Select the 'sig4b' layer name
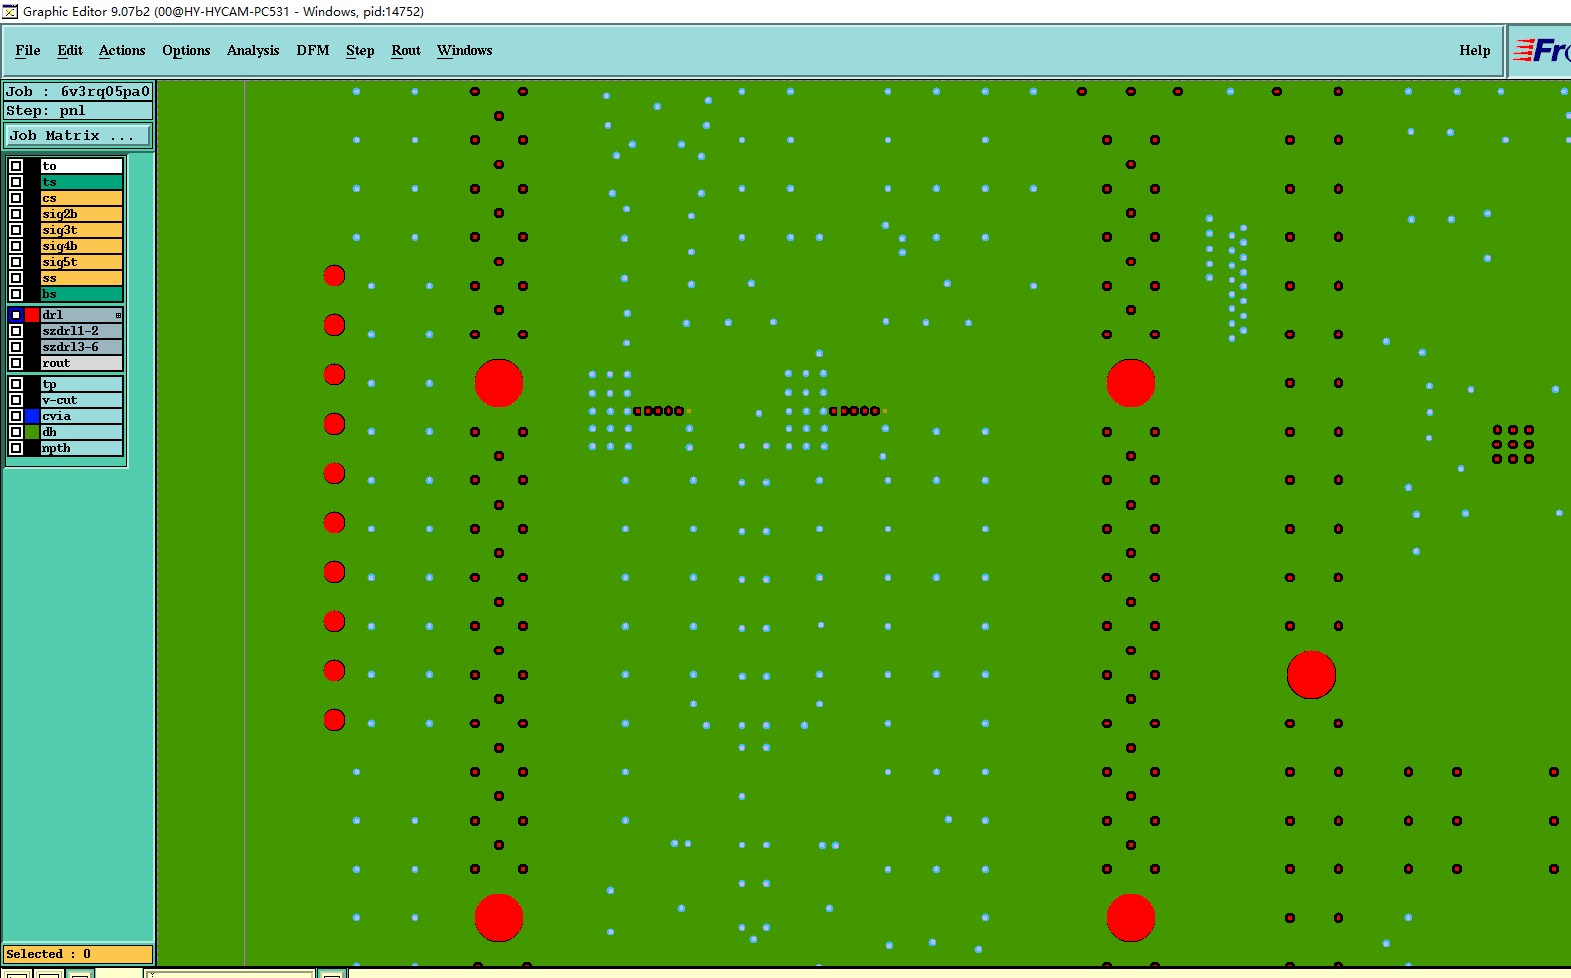The width and height of the screenshot is (1571, 978). (x=82, y=246)
